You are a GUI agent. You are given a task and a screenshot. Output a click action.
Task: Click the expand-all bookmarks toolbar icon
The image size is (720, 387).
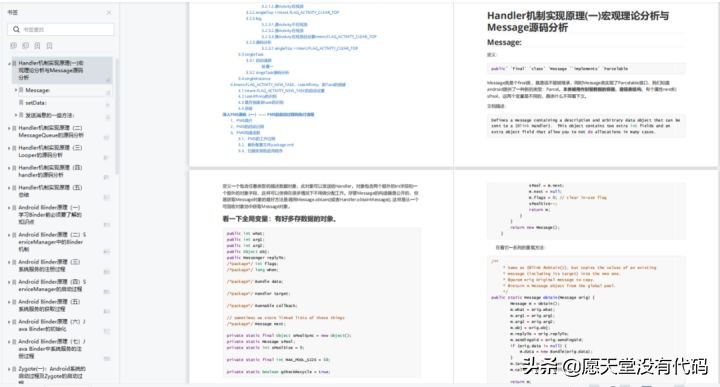[13, 45]
